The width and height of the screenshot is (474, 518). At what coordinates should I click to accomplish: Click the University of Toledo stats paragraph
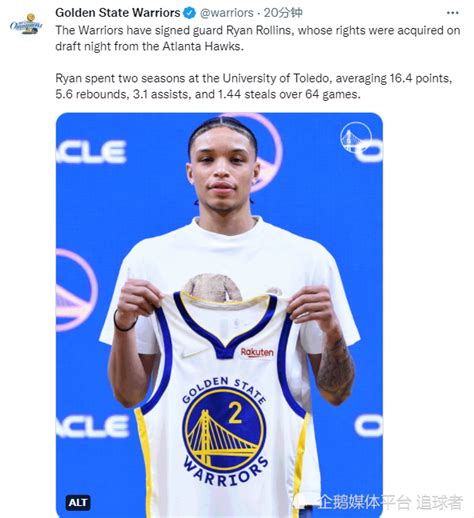pyautogui.click(x=254, y=86)
